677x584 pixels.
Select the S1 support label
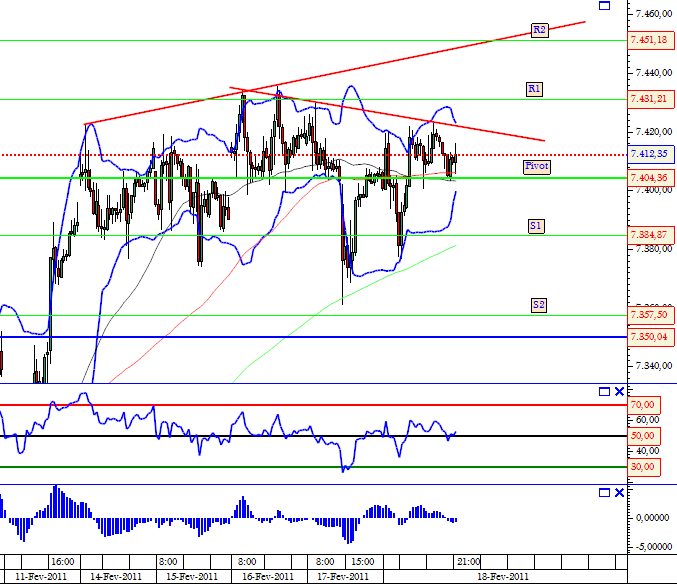point(536,226)
